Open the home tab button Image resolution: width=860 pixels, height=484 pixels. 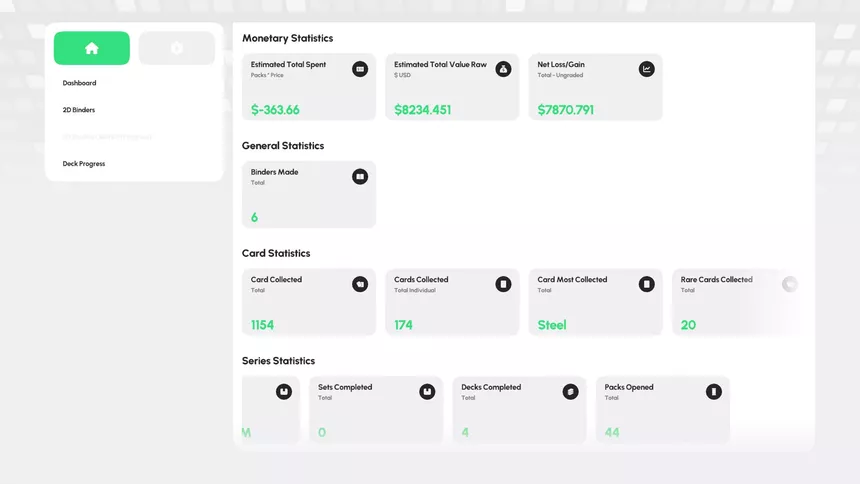coord(92,48)
